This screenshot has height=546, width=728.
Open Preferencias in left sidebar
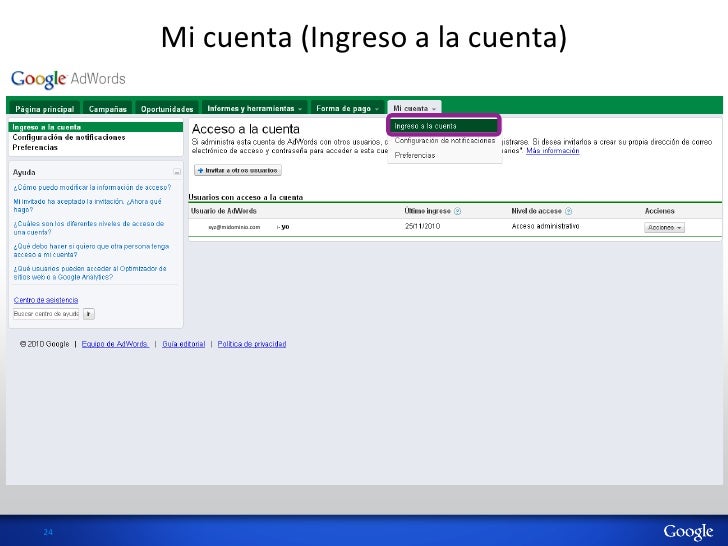[x=35, y=147]
